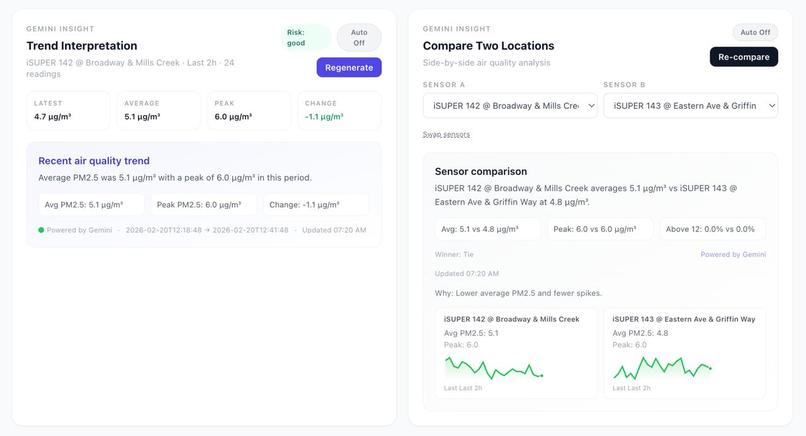Click the Above 12: 0.0% vs 0.0% chip
This screenshot has width=806, height=436.
pos(713,229)
